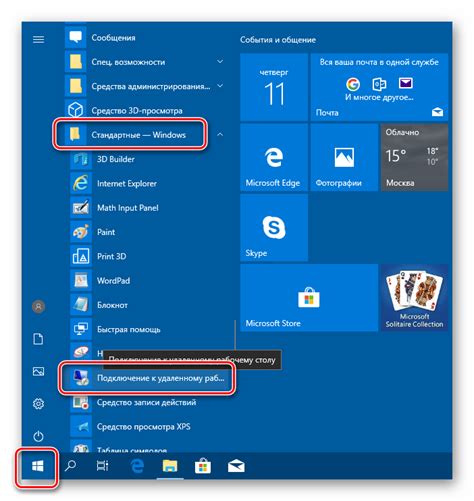This screenshot has width=474, height=501.
Task: Open File Explorer on the taskbar
Action: click(x=170, y=466)
